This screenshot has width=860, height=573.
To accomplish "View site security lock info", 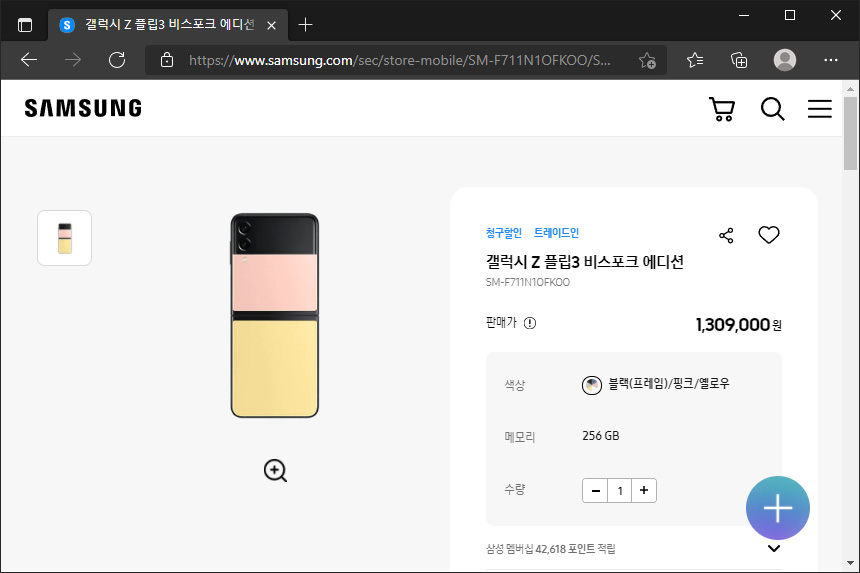I will (167, 60).
